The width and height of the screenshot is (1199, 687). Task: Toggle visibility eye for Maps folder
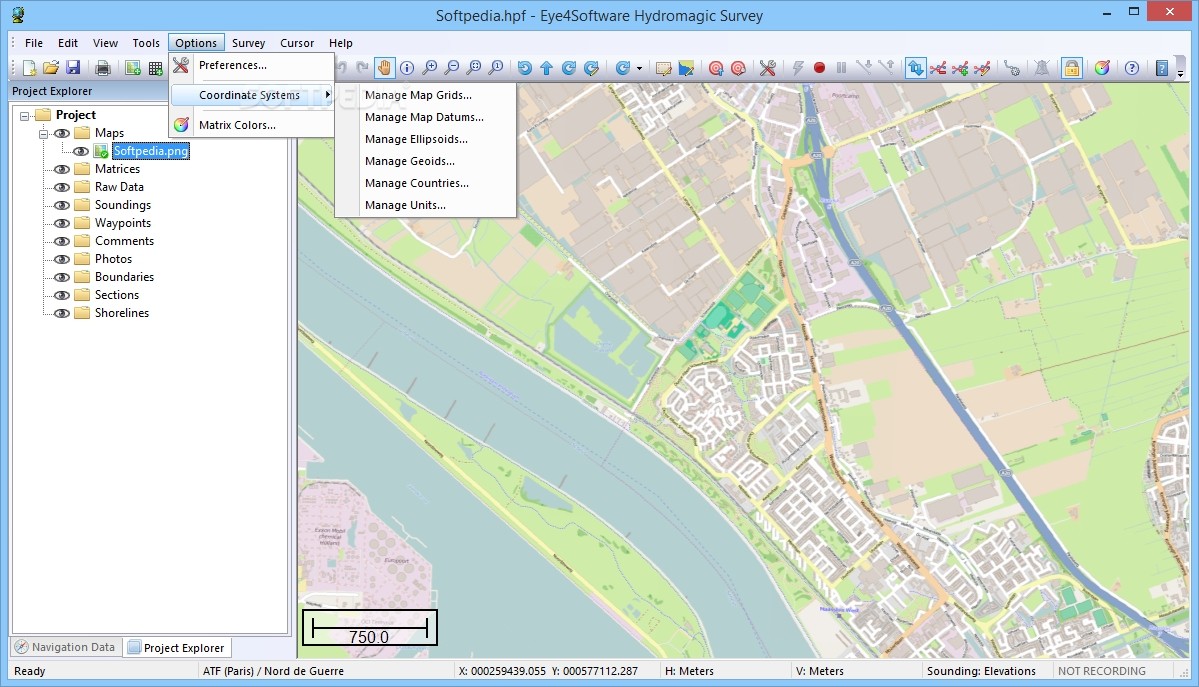tap(62, 133)
